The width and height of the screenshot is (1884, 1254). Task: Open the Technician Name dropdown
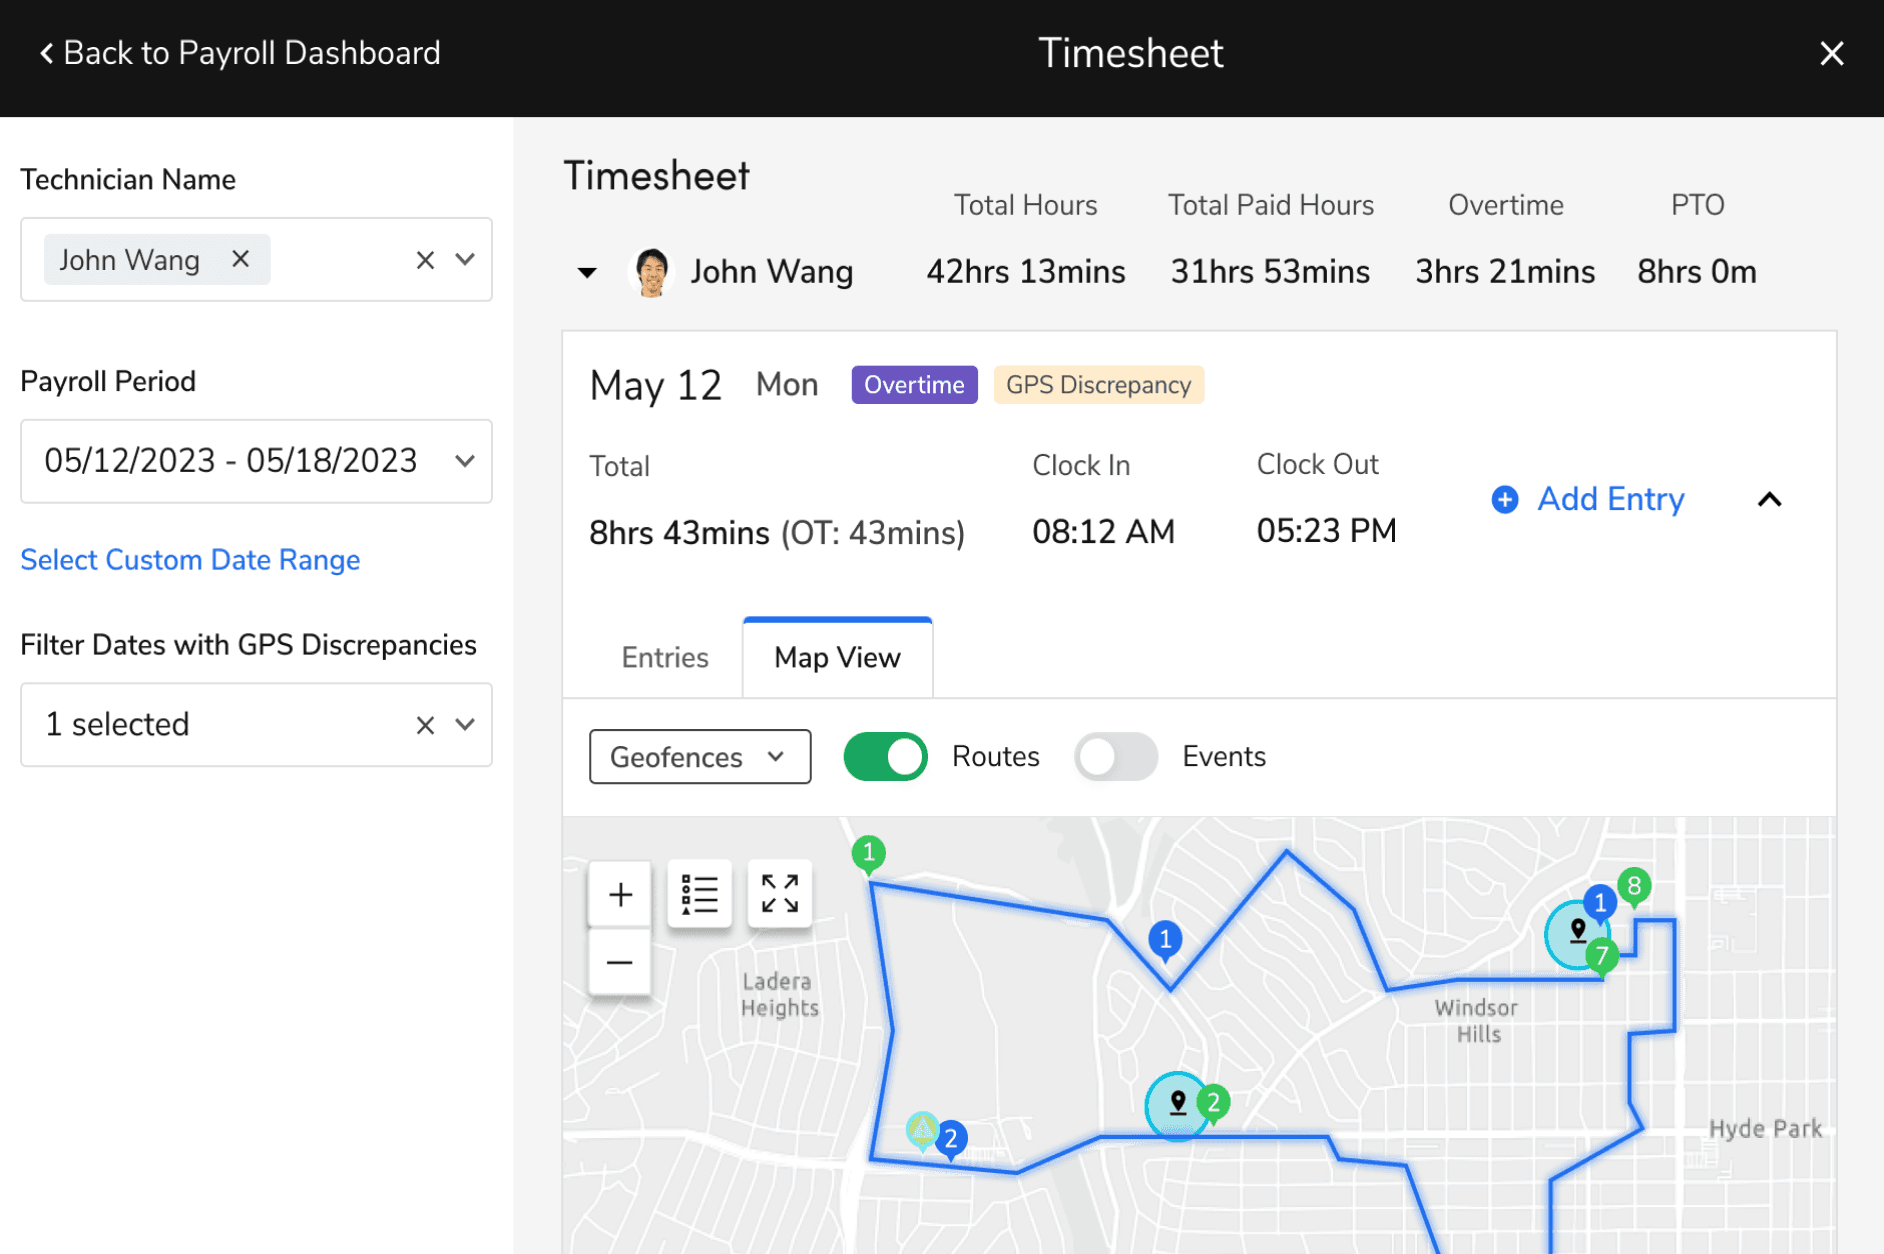tap(465, 259)
